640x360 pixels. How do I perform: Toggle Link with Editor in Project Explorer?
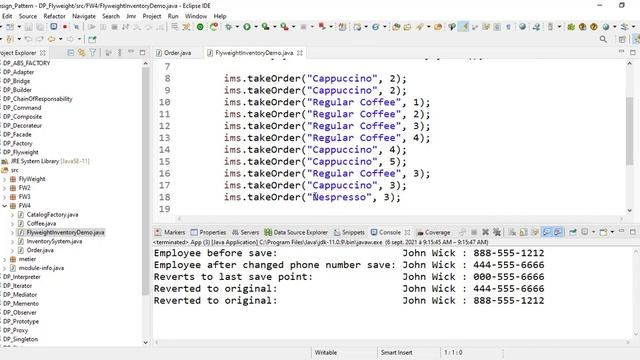[82, 53]
